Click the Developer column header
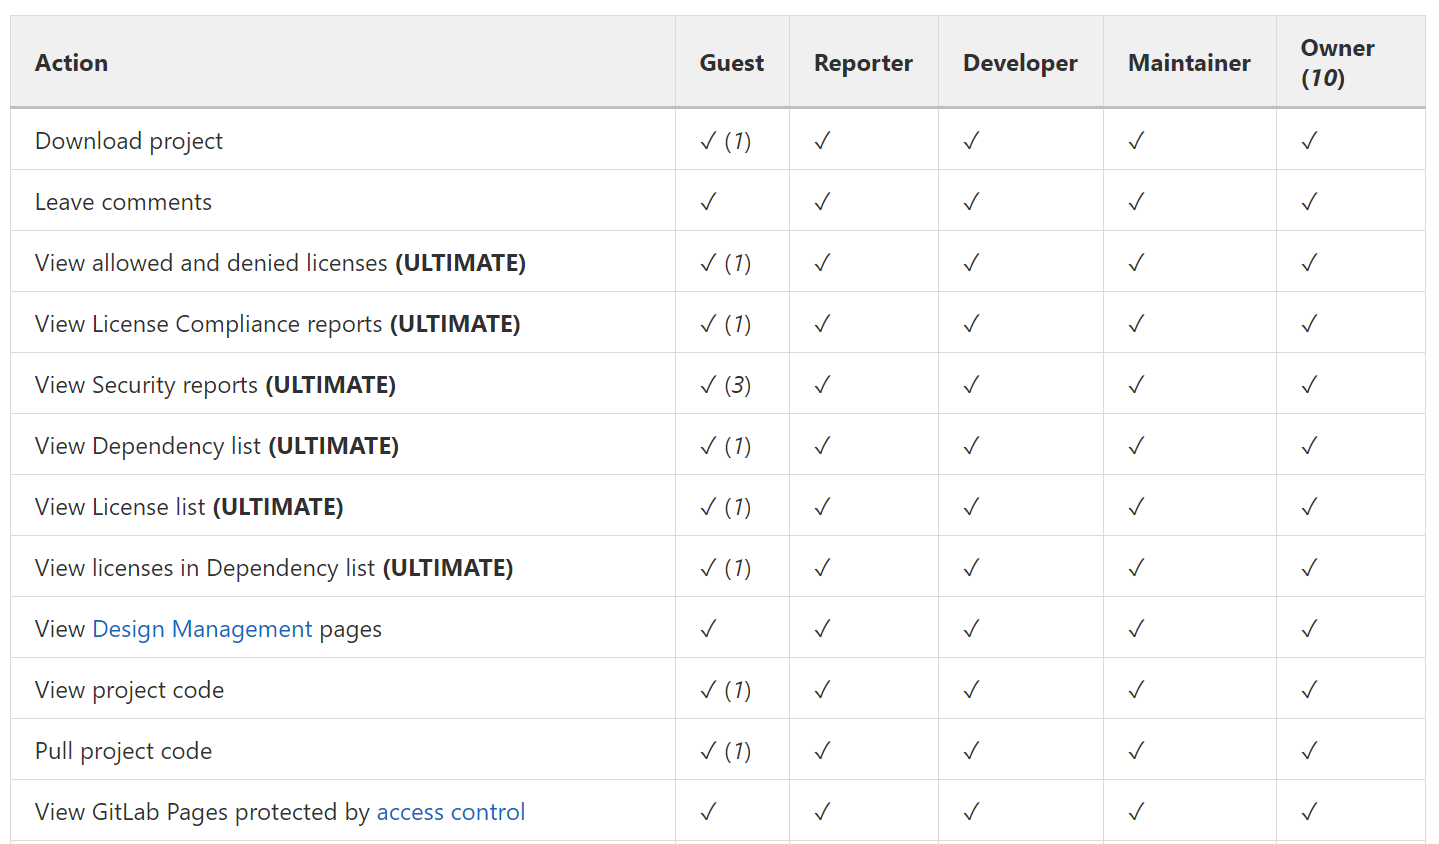 (1020, 63)
